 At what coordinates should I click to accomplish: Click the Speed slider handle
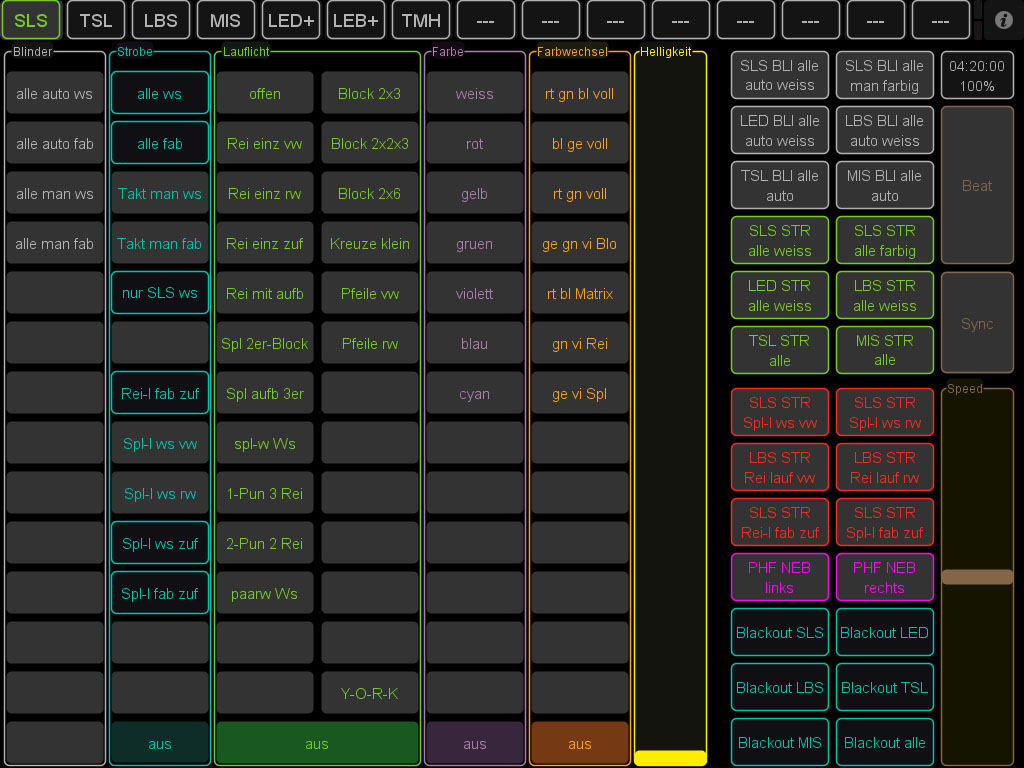[977, 576]
